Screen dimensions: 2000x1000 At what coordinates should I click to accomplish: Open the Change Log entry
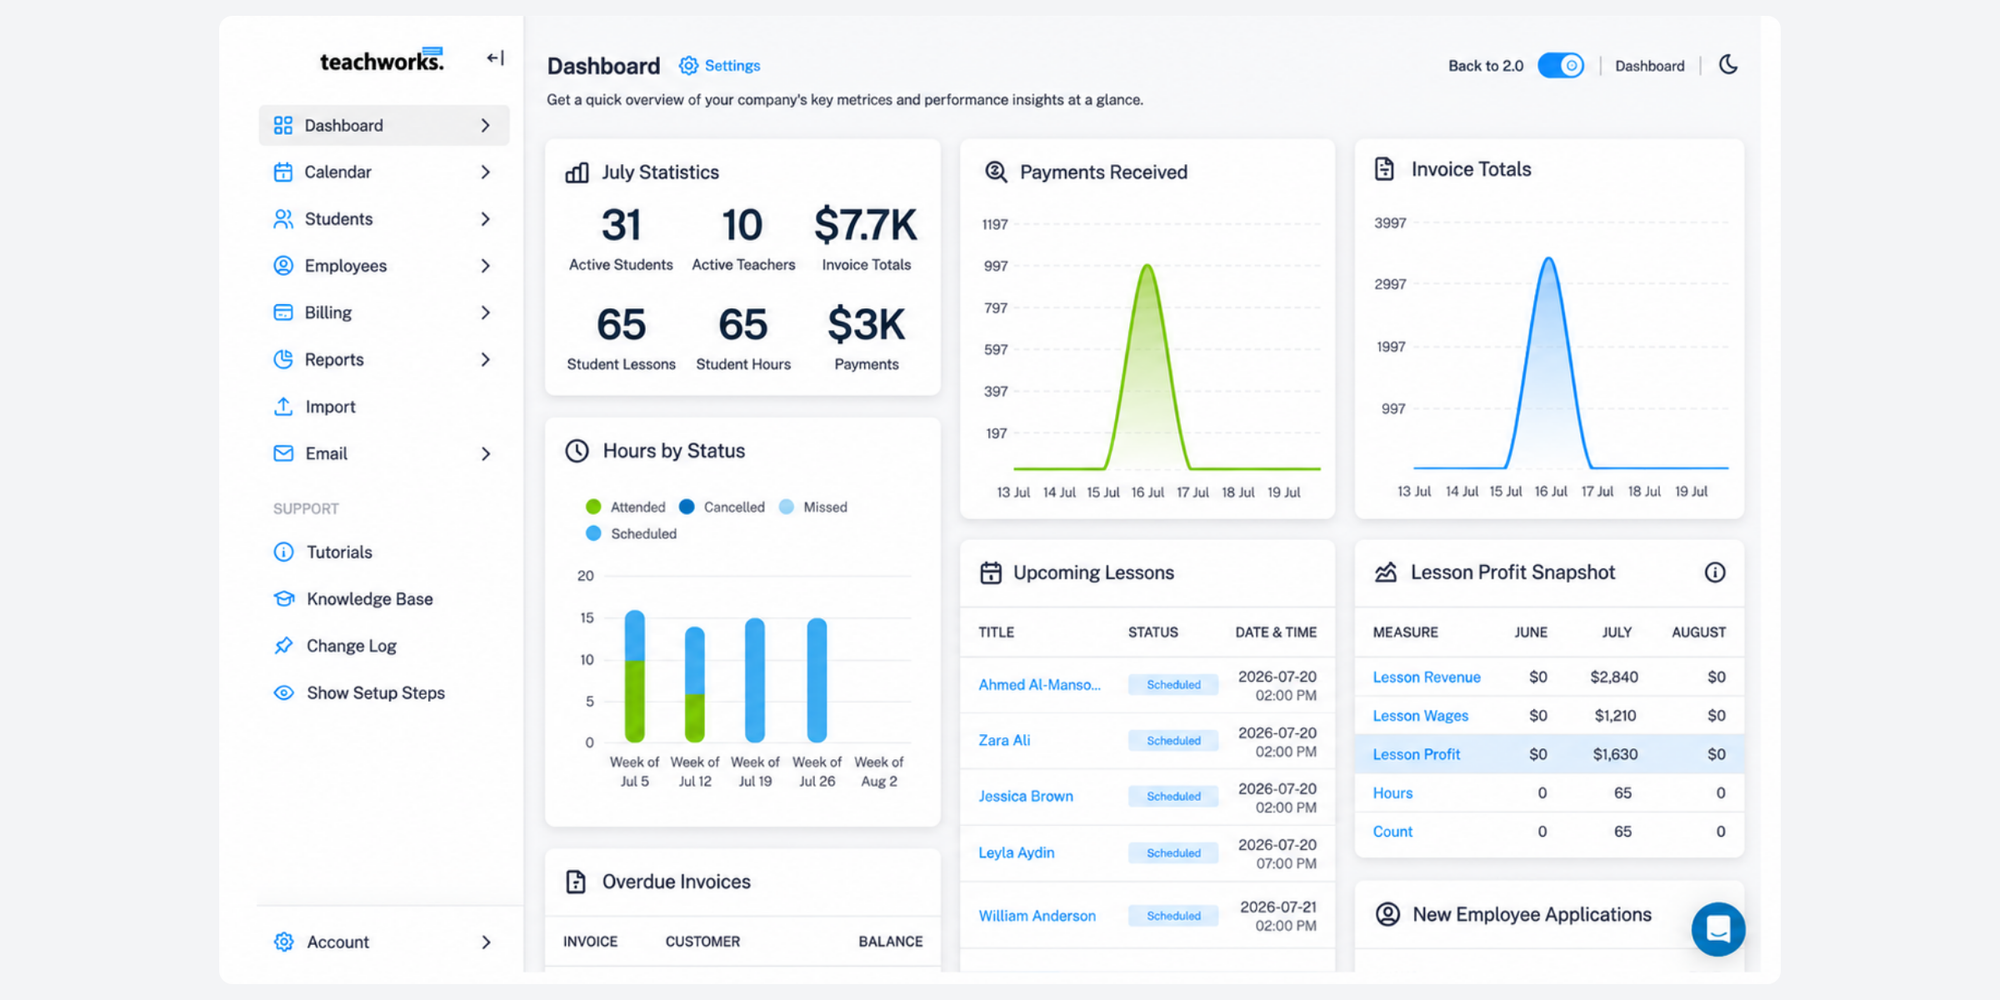(x=351, y=646)
